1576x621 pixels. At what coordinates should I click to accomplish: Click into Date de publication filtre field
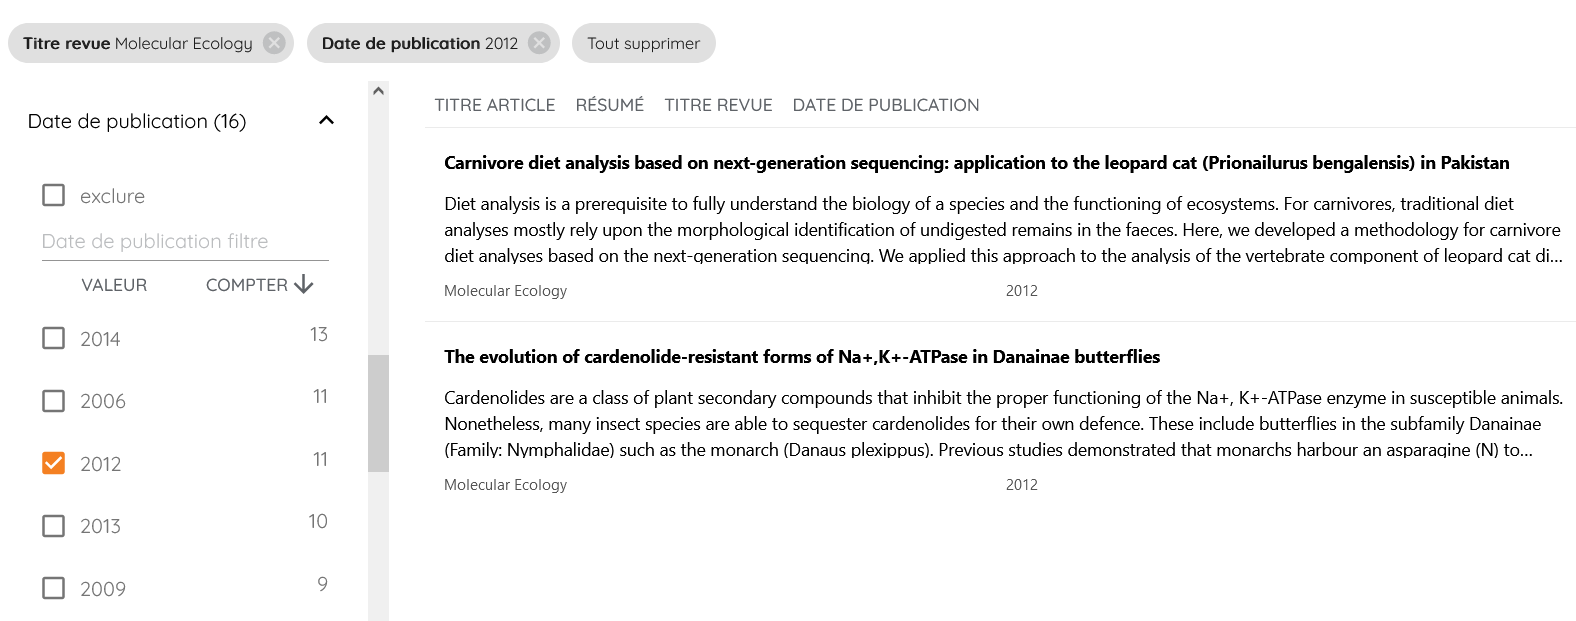tap(185, 241)
